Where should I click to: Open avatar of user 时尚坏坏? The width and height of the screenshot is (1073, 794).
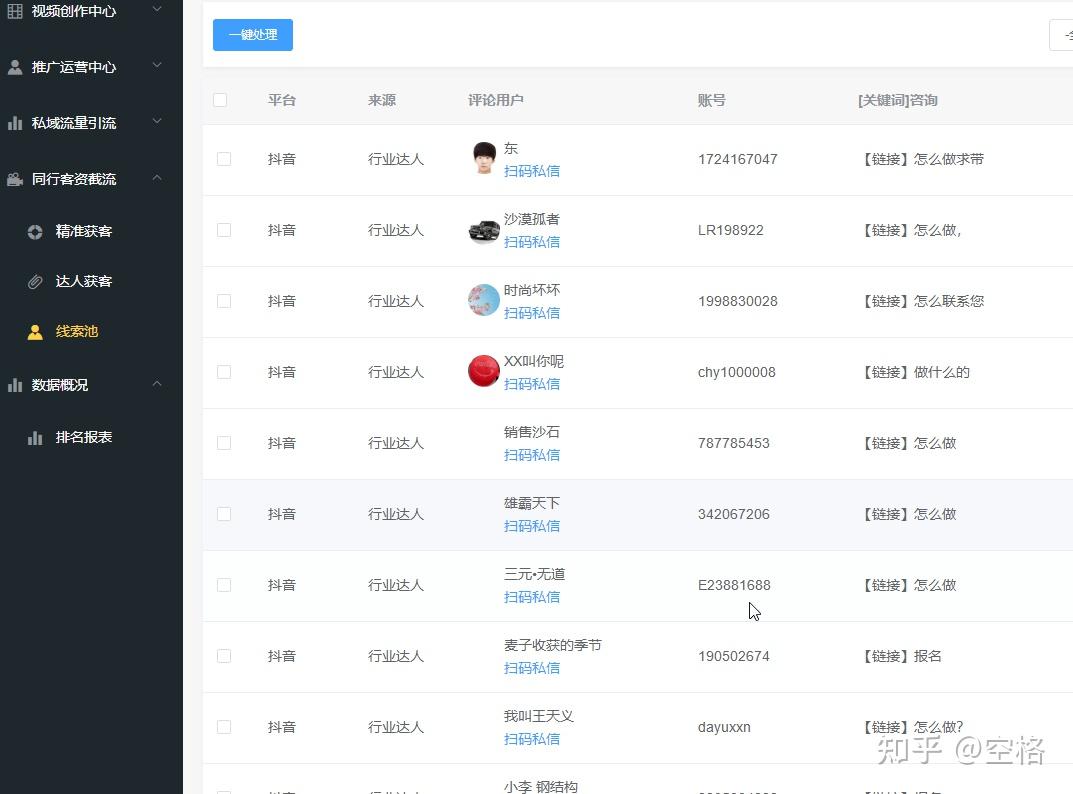pyautogui.click(x=484, y=300)
